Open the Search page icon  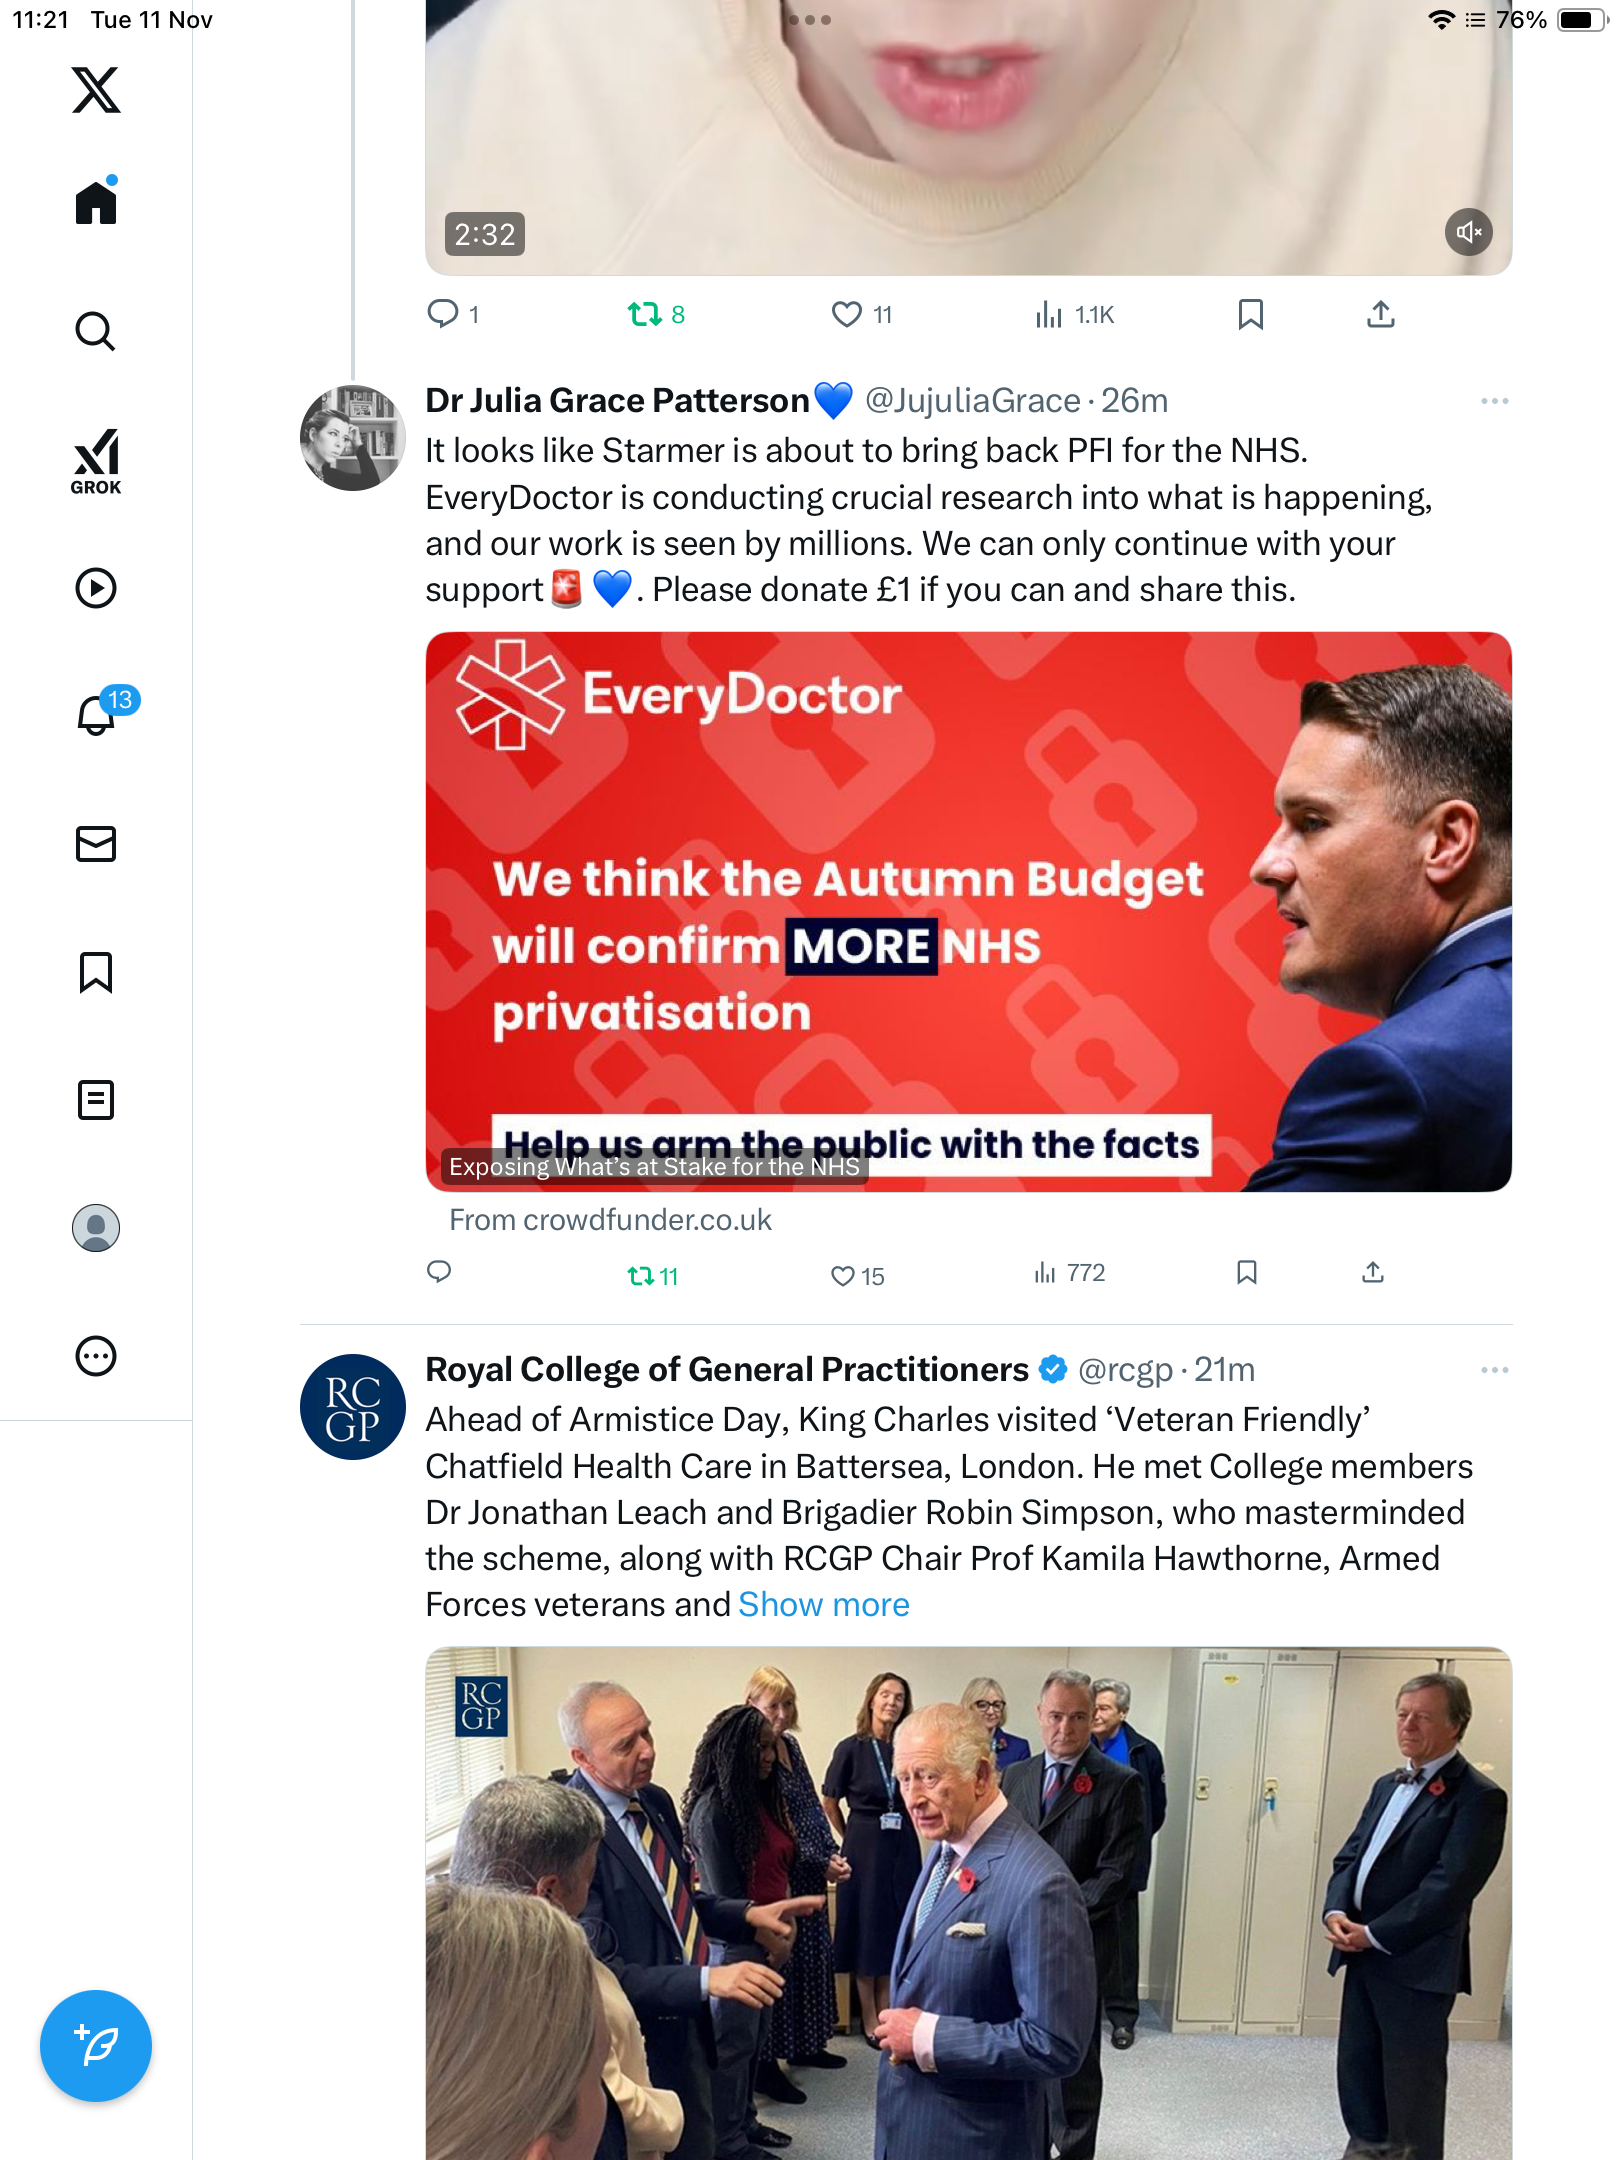point(96,331)
